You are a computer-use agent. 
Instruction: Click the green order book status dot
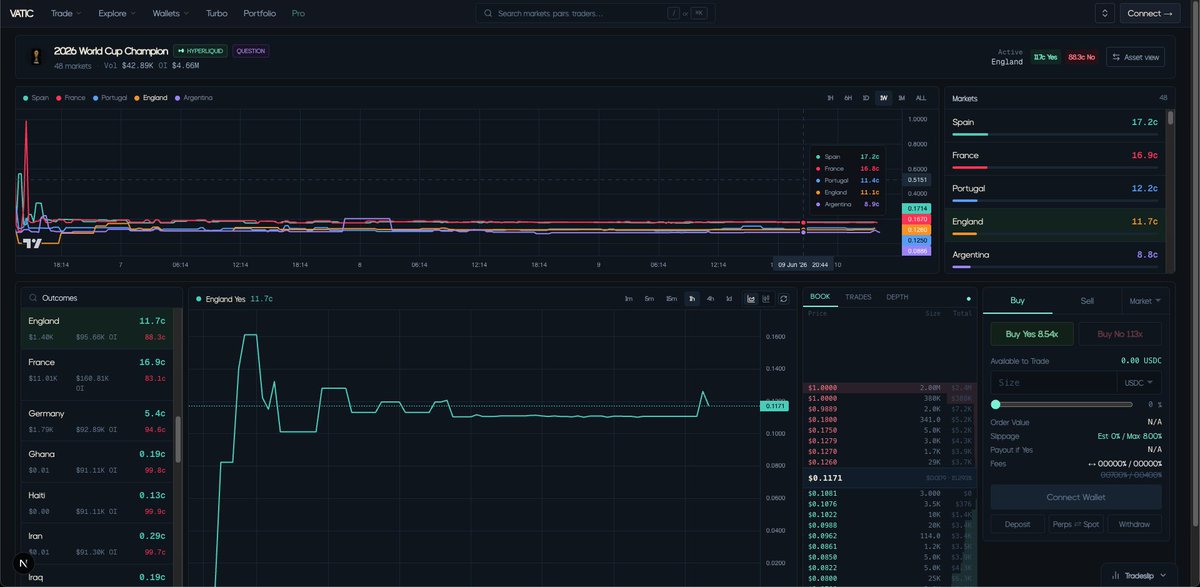coord(968,298)
